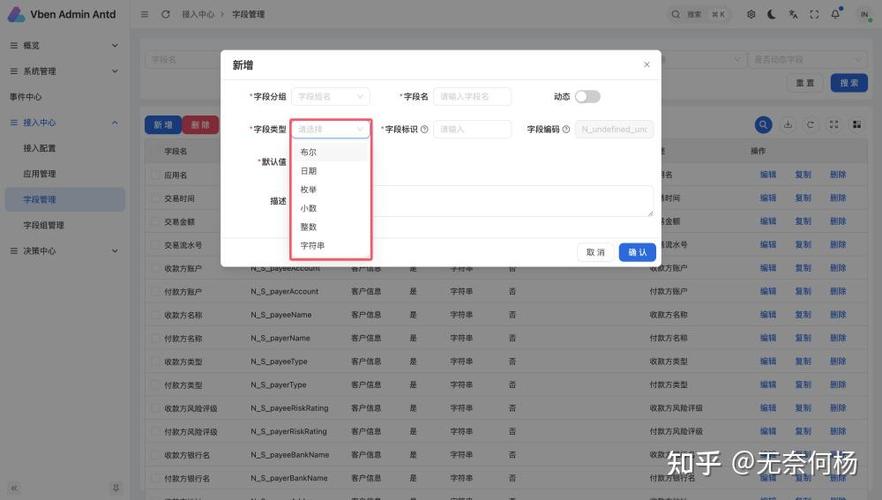Expand the 概览 sidebar menu

coord(65,46)
